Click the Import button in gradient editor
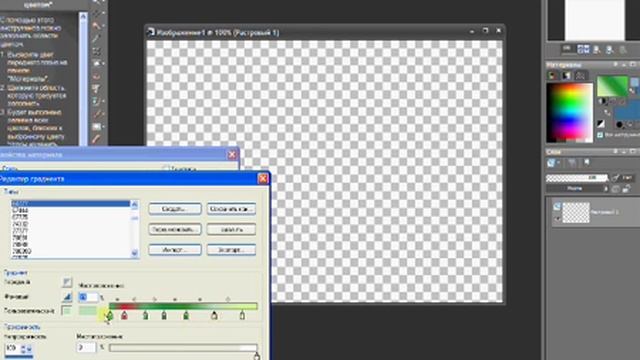The image size is (640, 360). (x=175, y=249)
